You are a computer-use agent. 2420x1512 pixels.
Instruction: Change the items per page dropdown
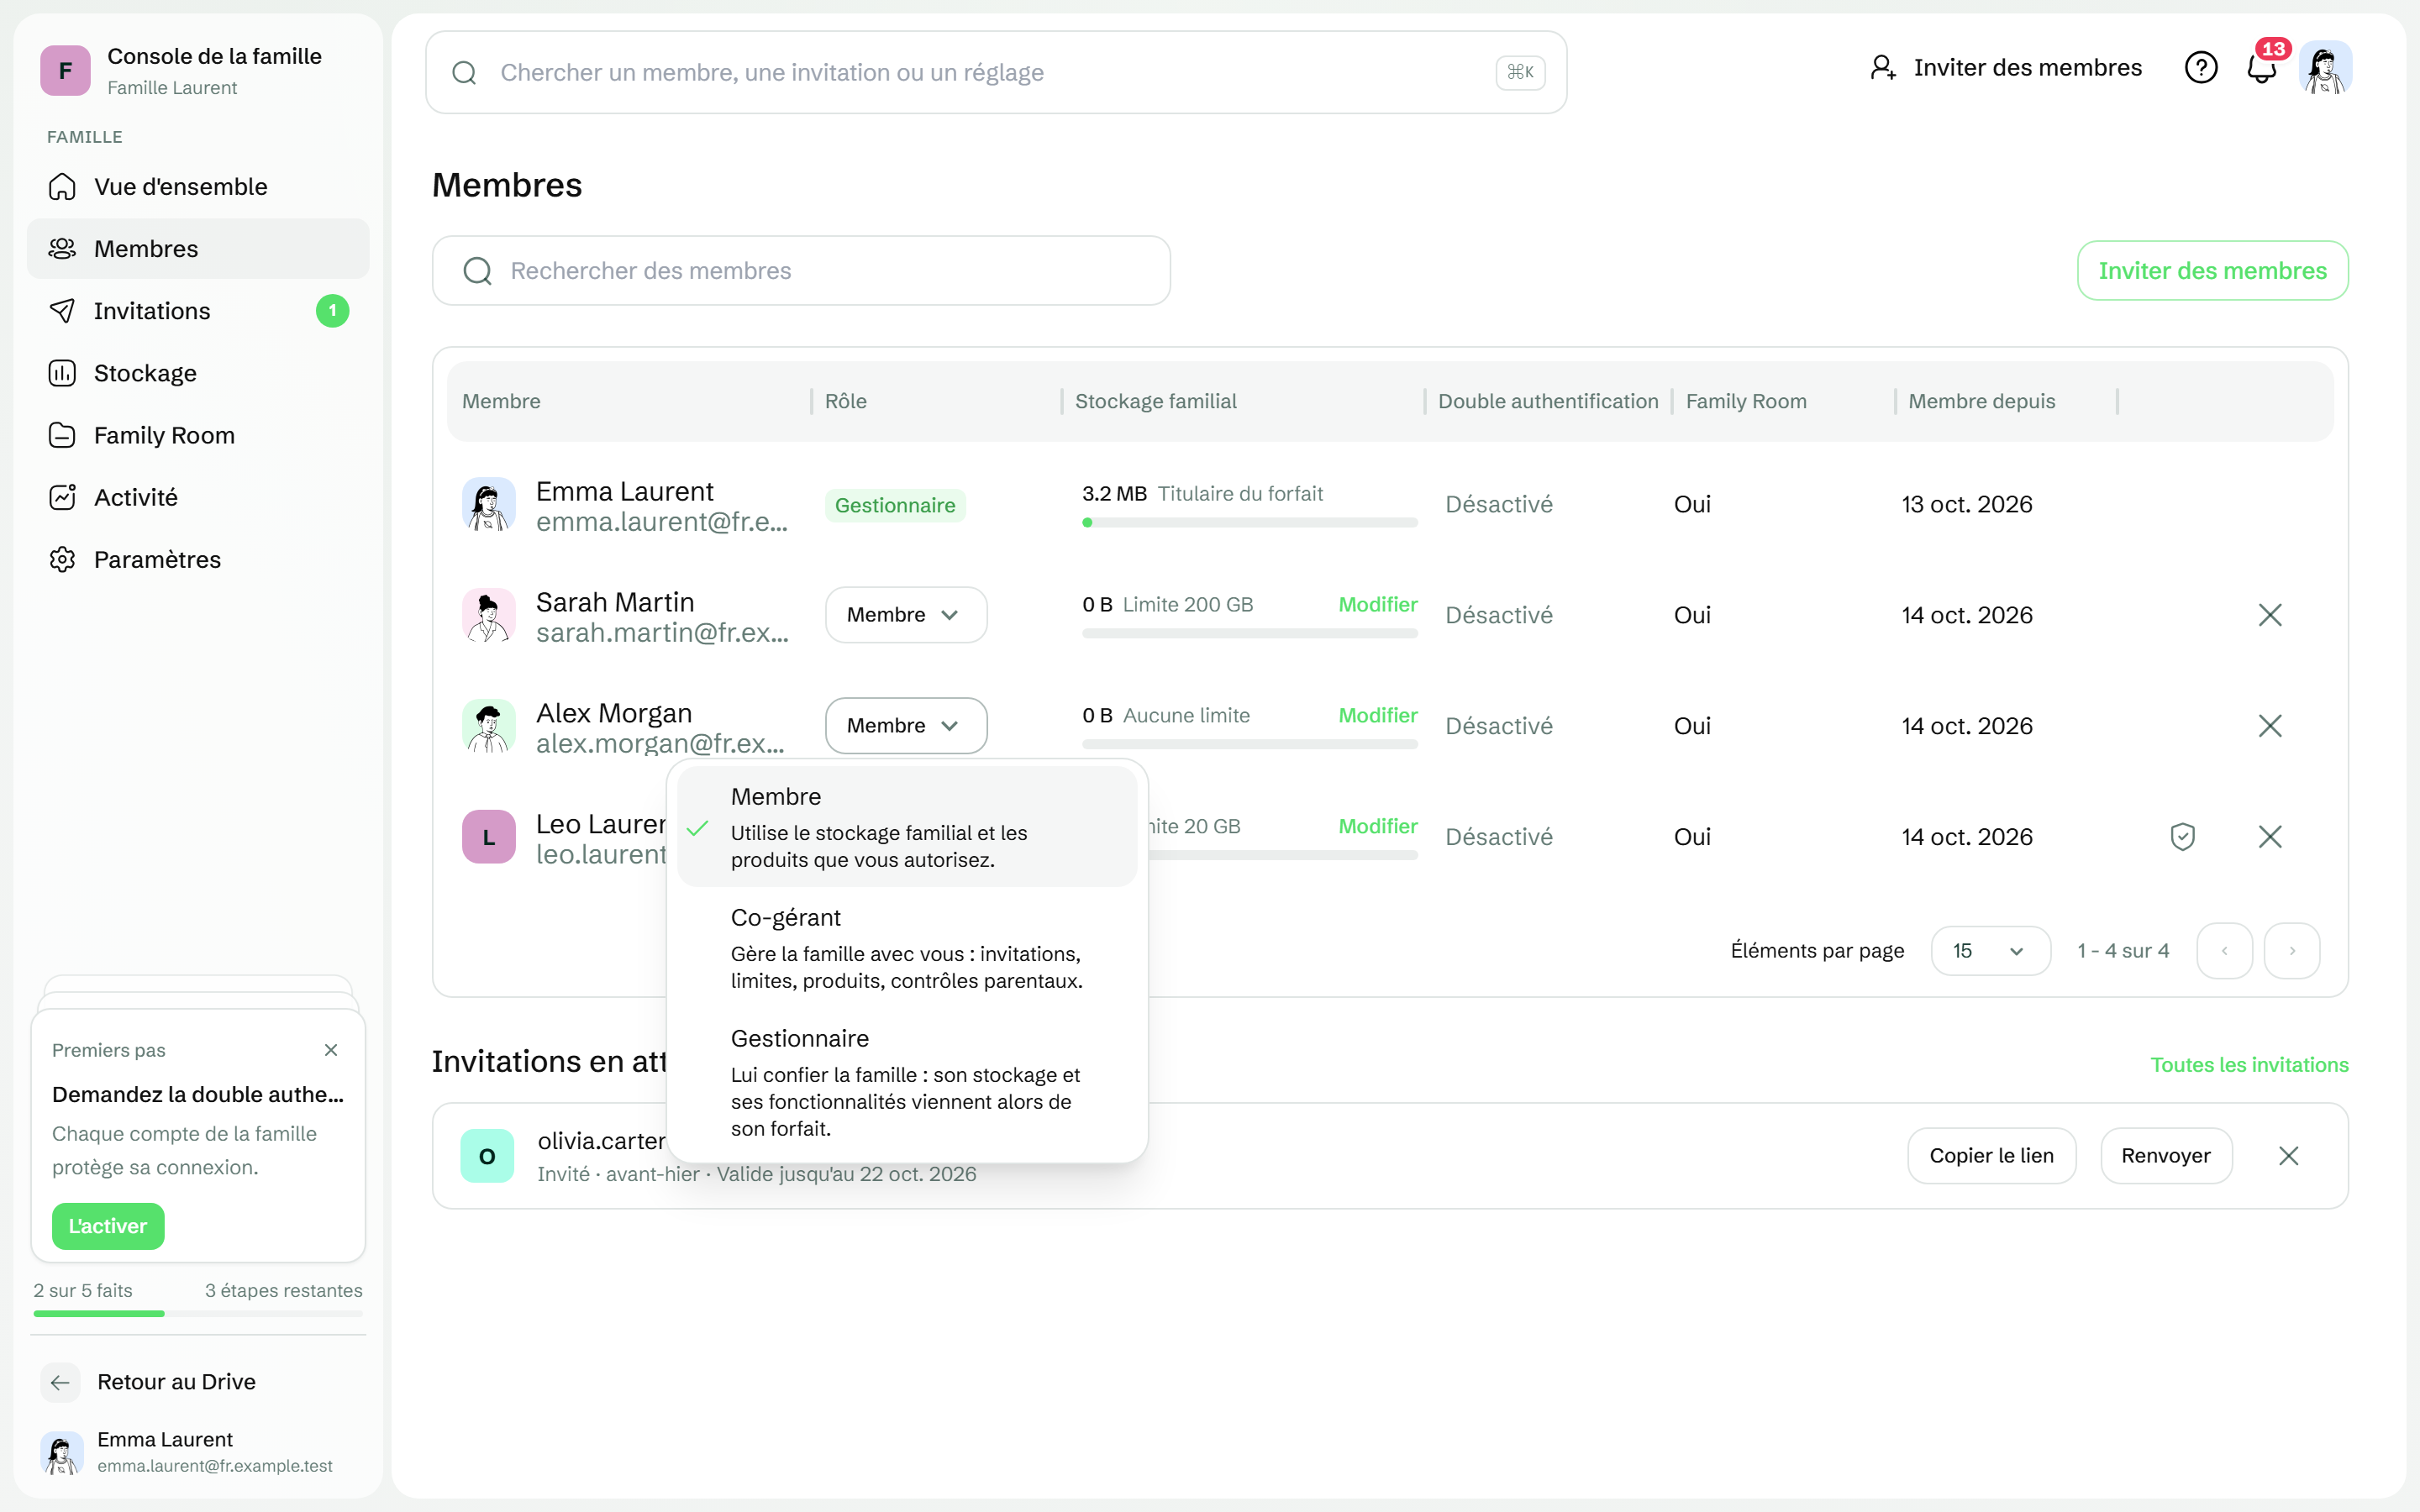click(x=1990, y=951)
